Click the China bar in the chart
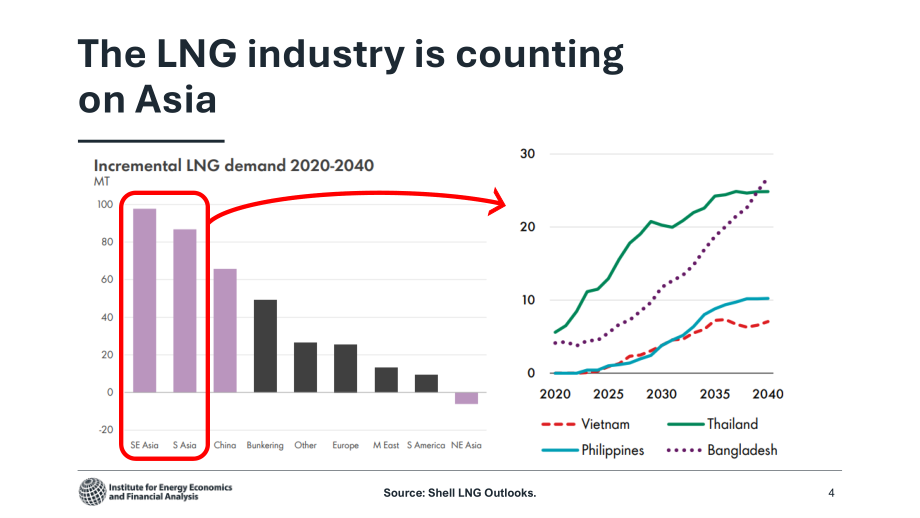 (225, 330)
